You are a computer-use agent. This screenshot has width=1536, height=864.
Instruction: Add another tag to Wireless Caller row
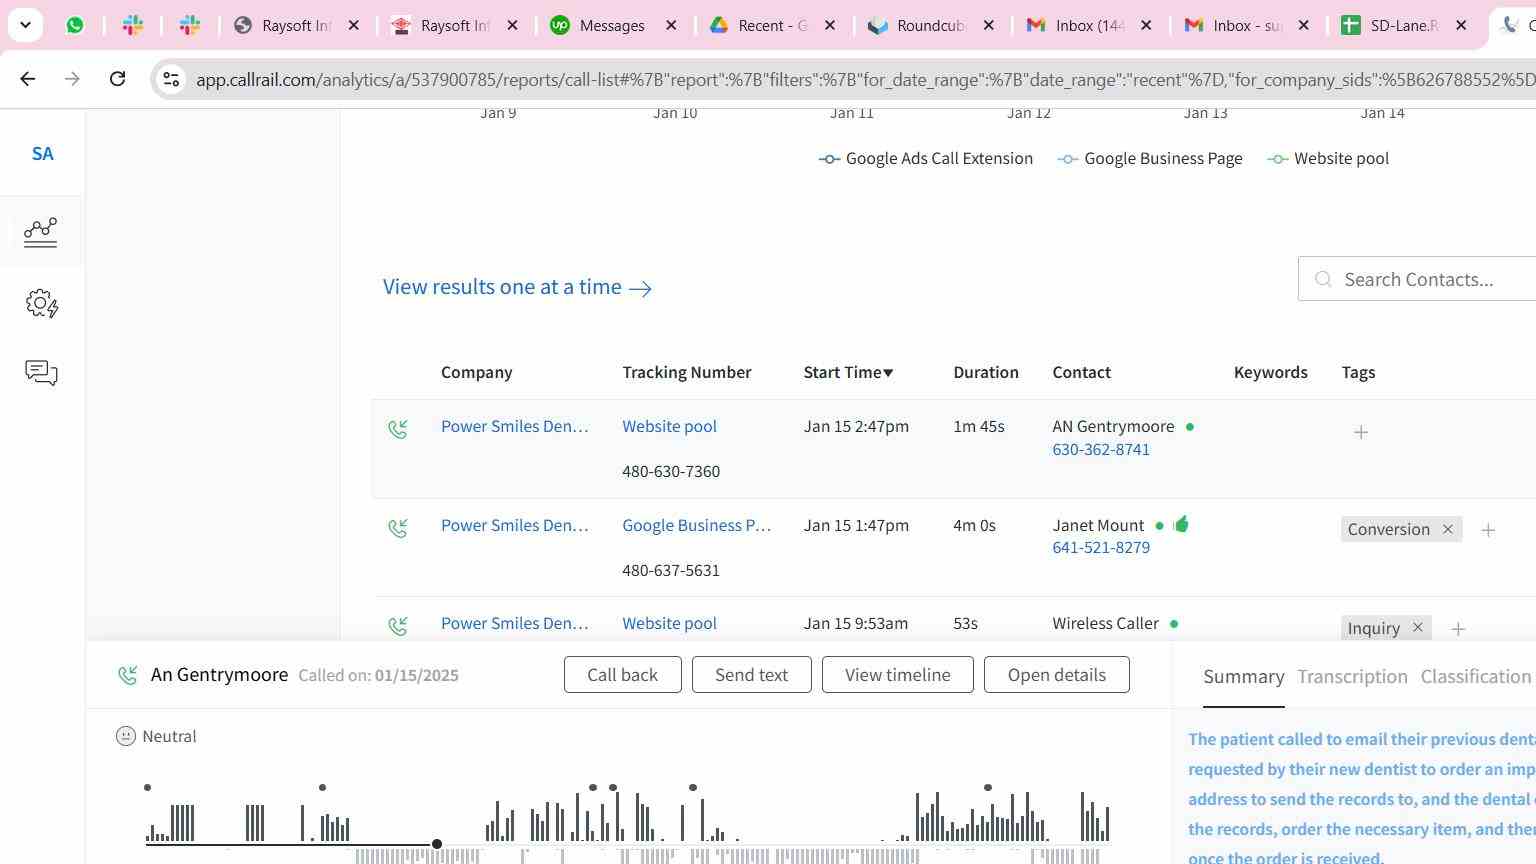pyautogui.click(x=1457, y=629)
